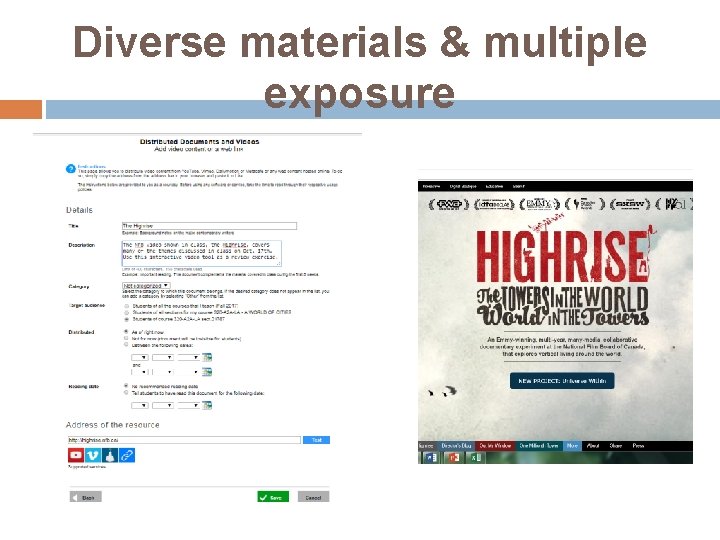The height and width of the screenshot is (540, 720).
Task: Click the FWA award laurel badge
Action: [x=449, y=204]
